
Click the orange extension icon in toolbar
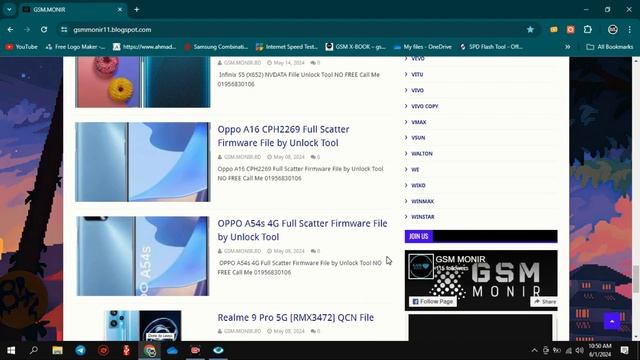point(571,29)
